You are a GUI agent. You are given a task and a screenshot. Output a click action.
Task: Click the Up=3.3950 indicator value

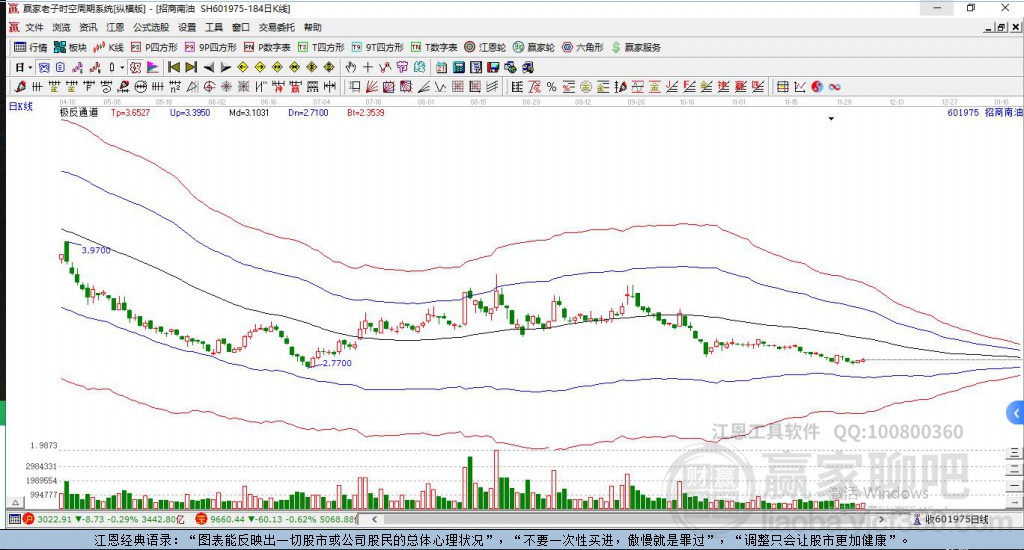[190, 112]
